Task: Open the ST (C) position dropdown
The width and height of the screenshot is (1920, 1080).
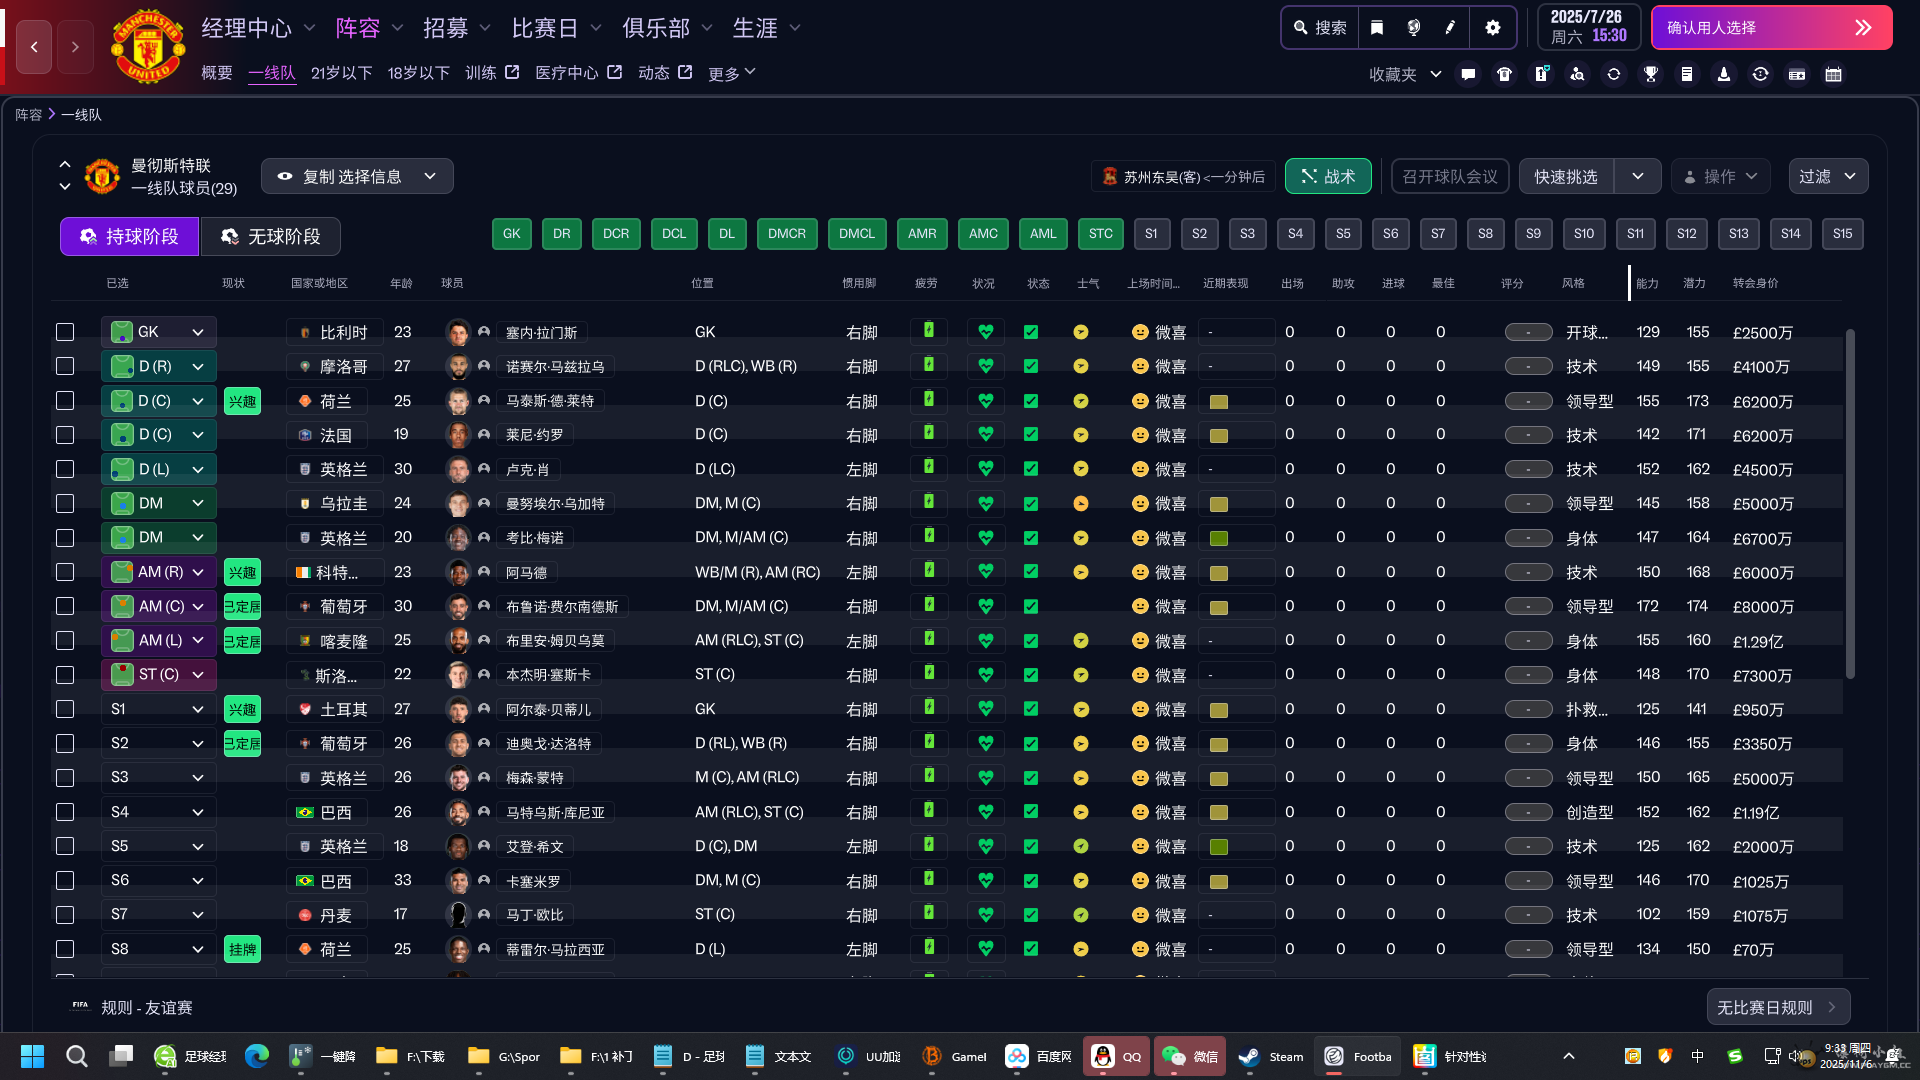Action: point(198,675)
